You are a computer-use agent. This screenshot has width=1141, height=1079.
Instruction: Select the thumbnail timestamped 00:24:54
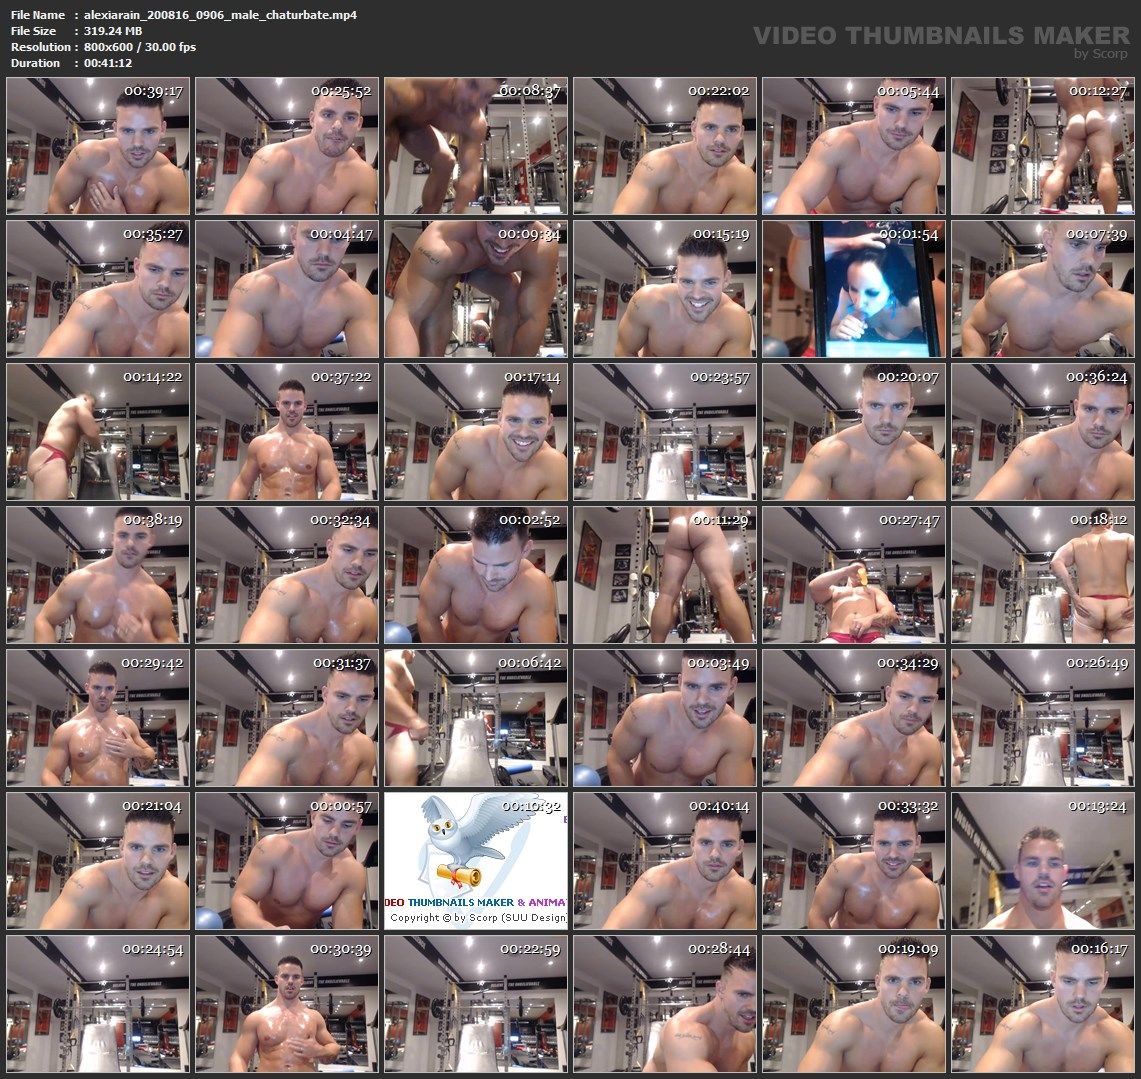point(97,1004)
